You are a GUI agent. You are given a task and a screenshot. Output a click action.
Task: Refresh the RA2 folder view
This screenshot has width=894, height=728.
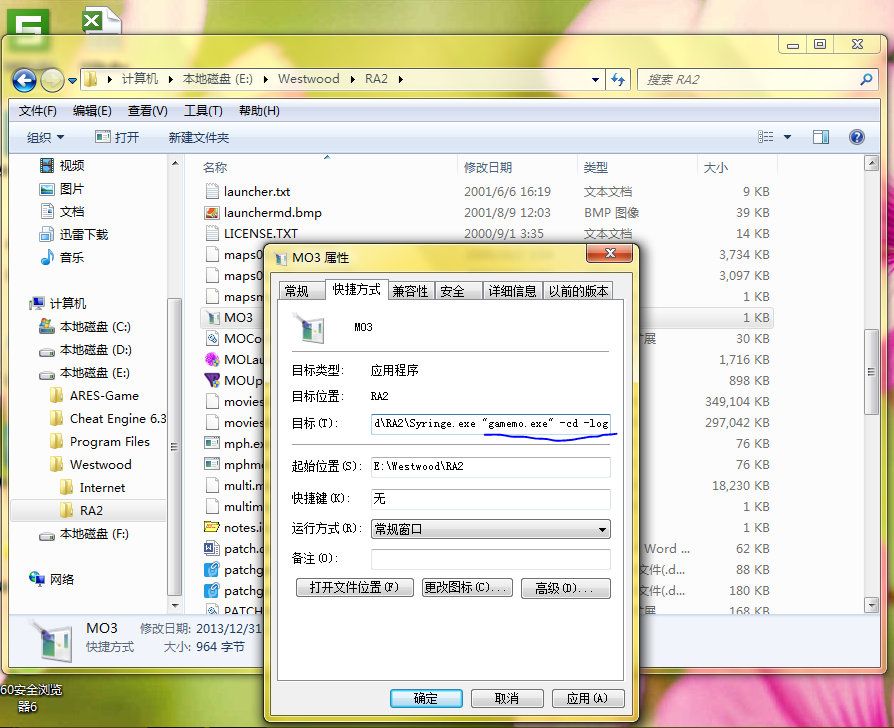pos(618,79)
